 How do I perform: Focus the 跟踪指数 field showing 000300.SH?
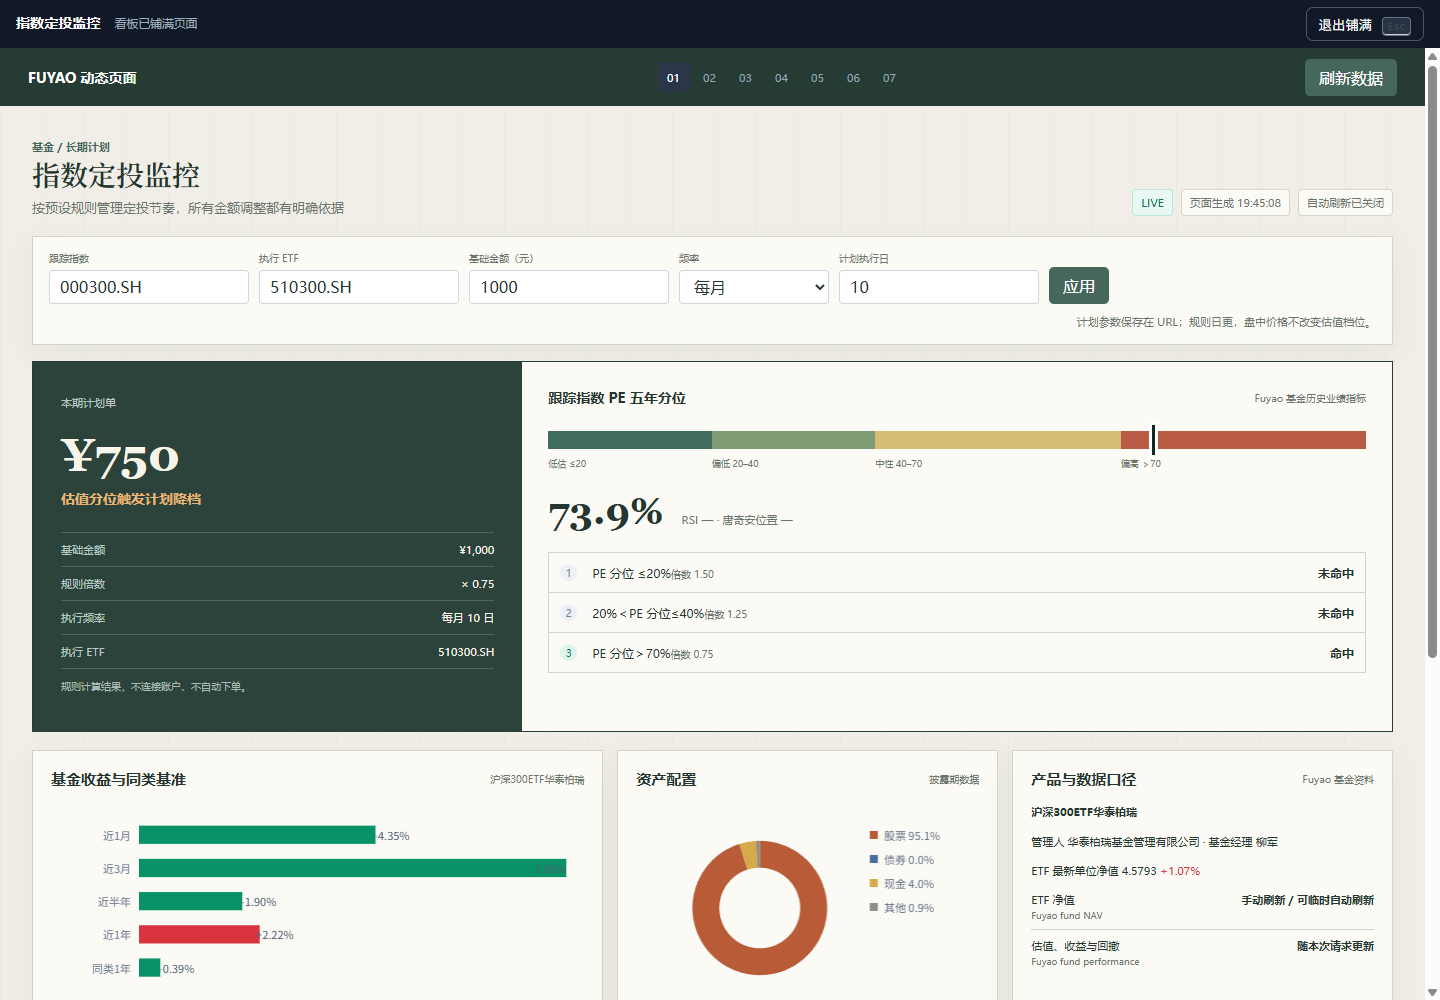149,287
